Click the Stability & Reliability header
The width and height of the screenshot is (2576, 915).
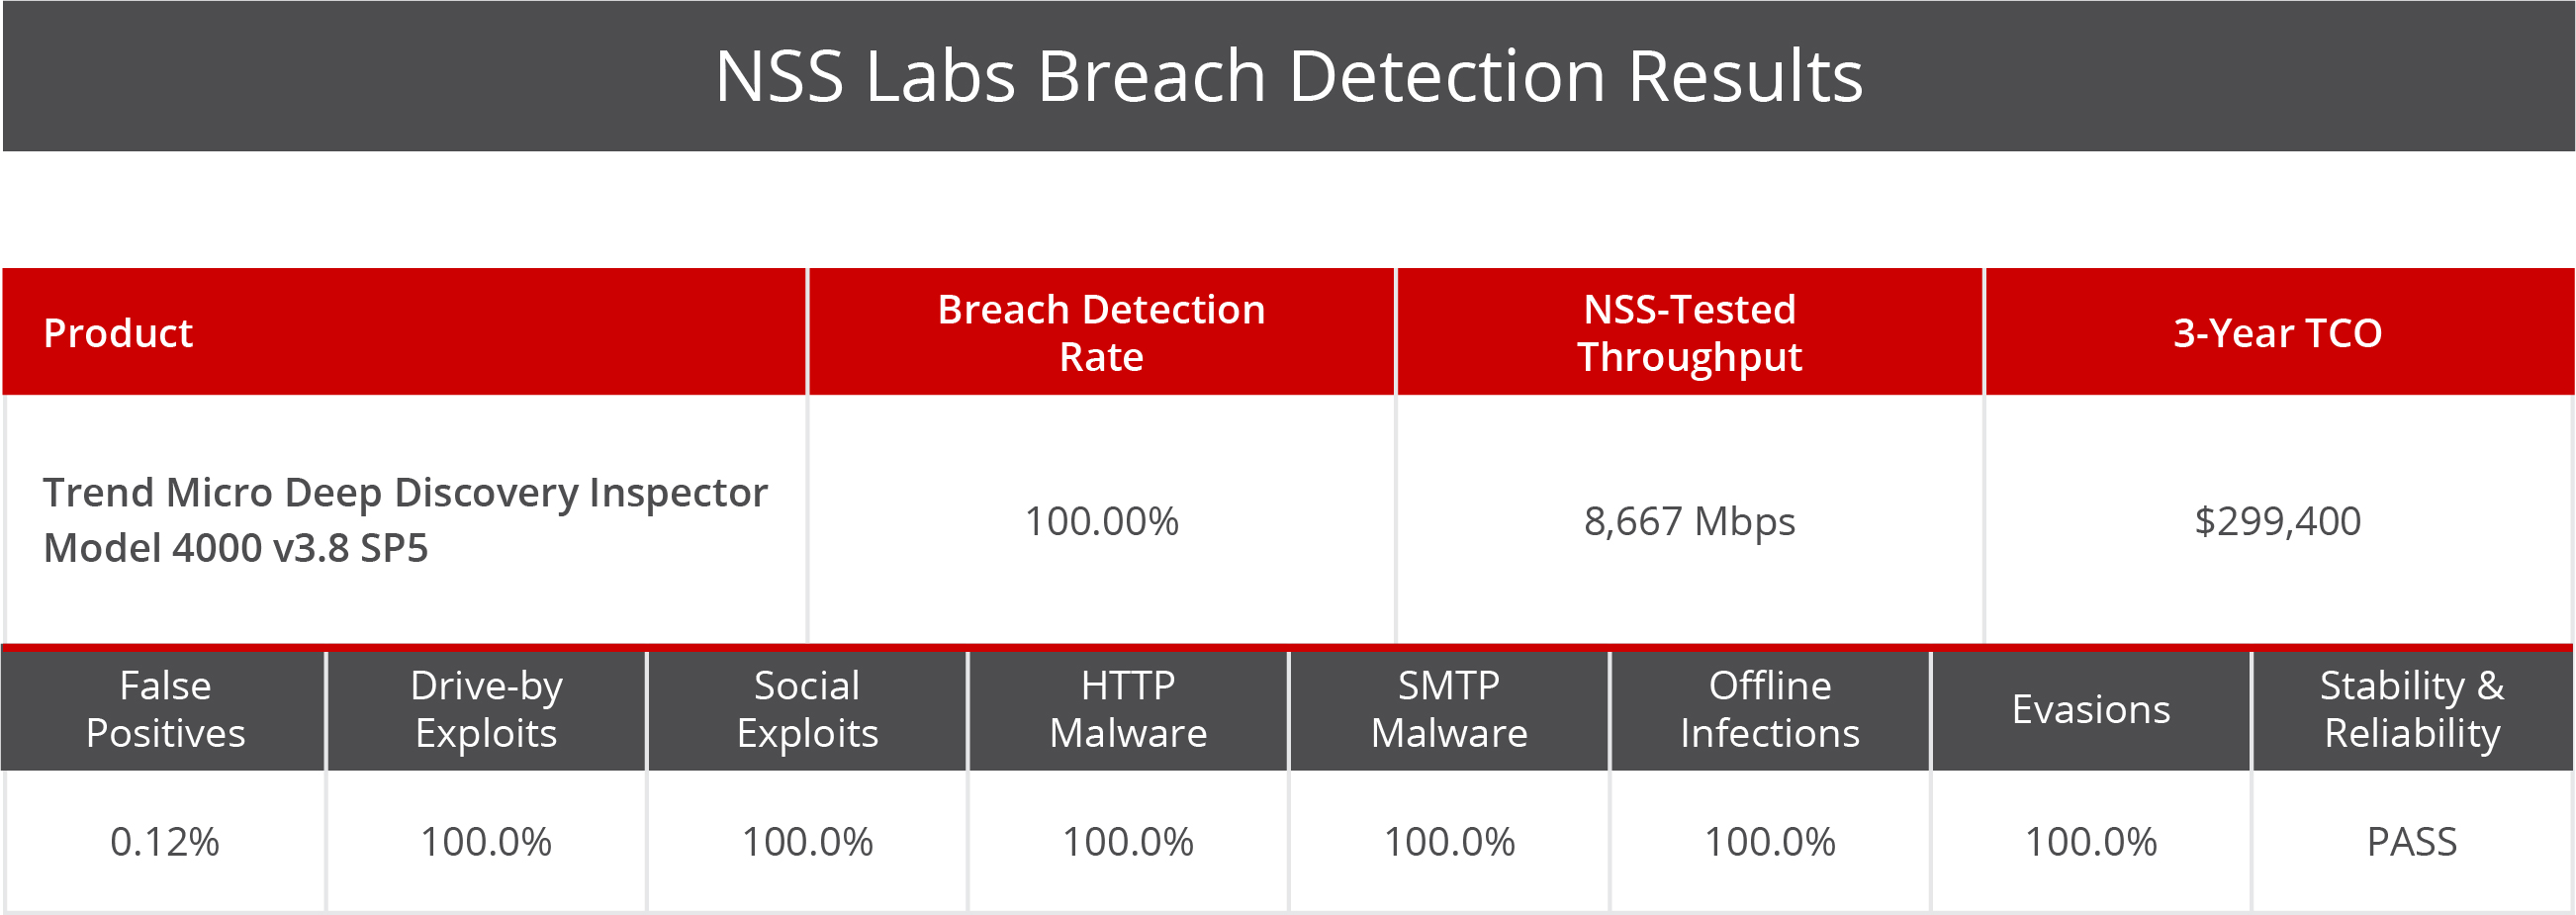(x=2412, y=709)
